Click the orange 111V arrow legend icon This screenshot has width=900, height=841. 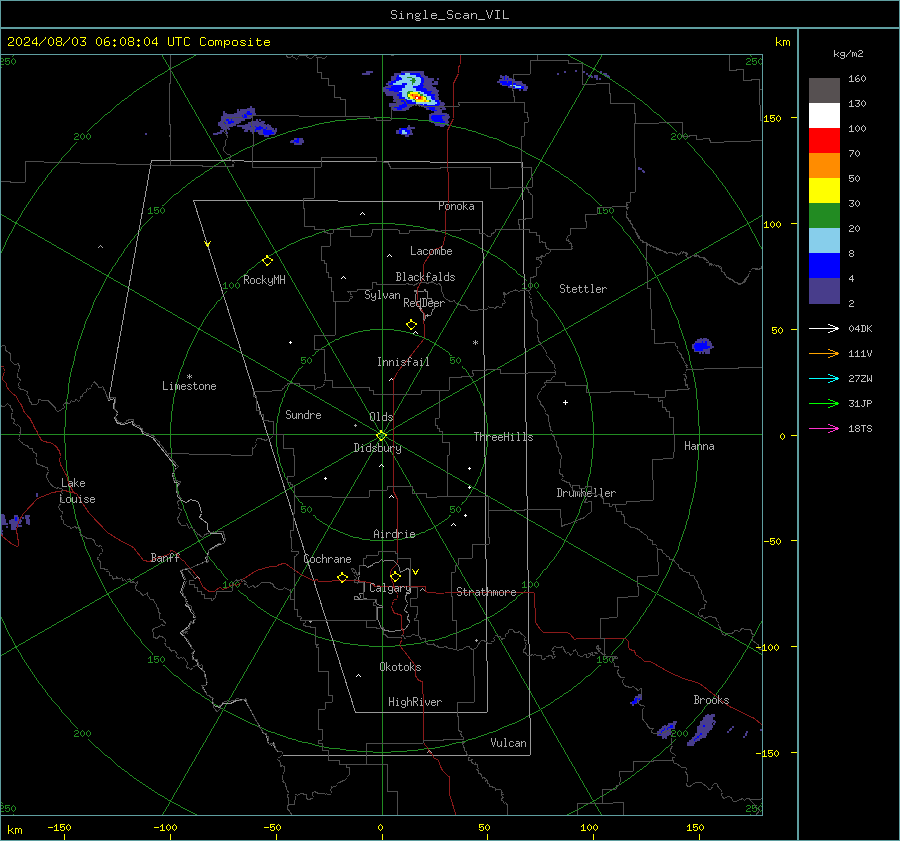tap(824, 354)
